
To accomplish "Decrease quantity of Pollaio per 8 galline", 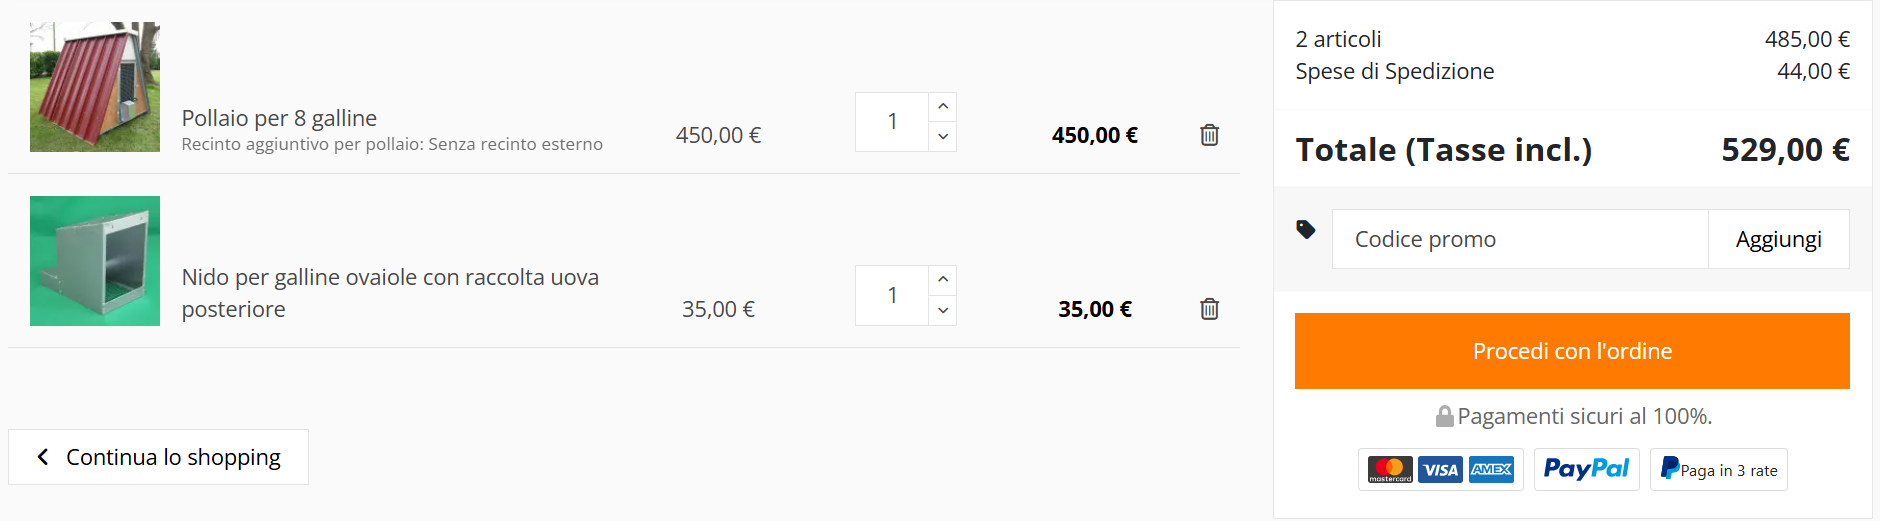I will [943, 137].
